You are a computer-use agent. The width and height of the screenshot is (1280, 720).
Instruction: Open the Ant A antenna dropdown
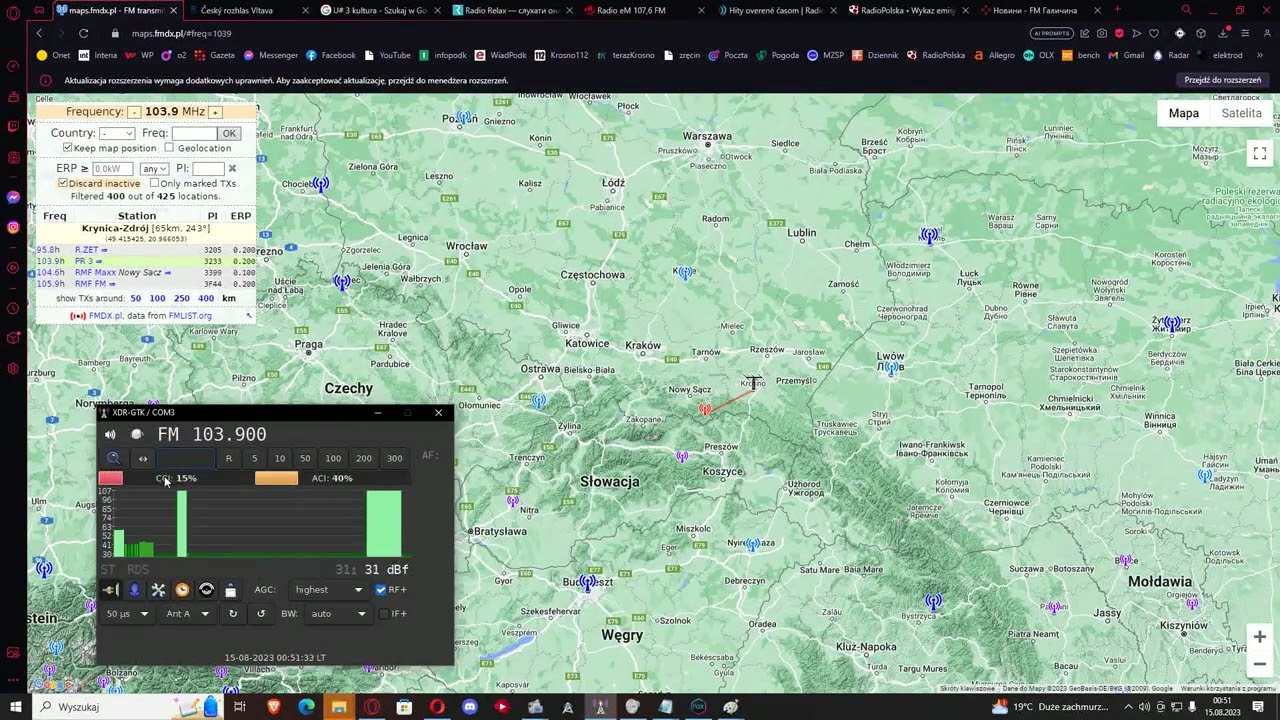[188, 614]
